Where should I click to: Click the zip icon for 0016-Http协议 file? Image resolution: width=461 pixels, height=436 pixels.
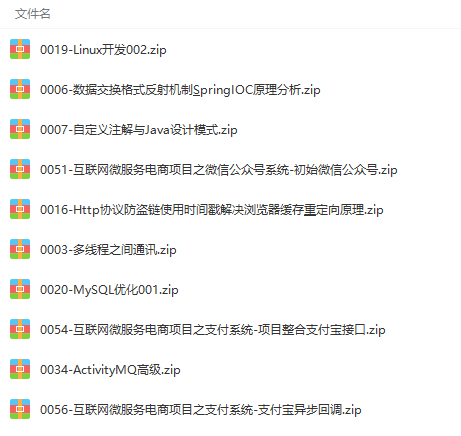(x=20, y=209)
